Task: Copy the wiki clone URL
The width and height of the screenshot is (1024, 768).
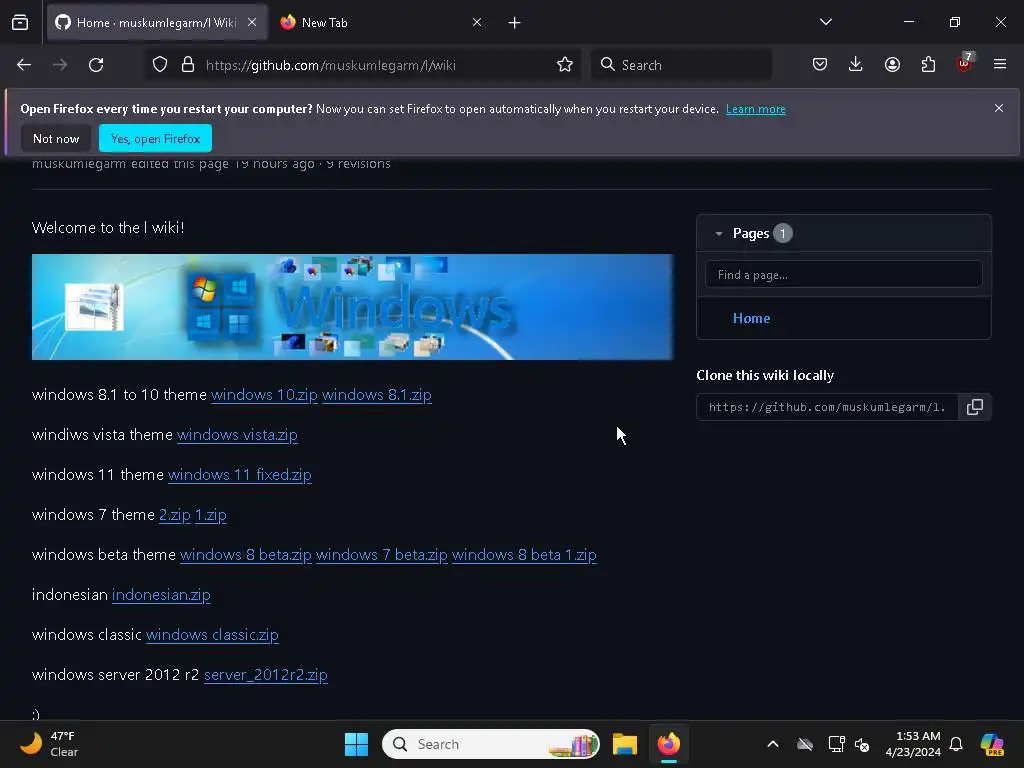Action: tap(974, 408)
